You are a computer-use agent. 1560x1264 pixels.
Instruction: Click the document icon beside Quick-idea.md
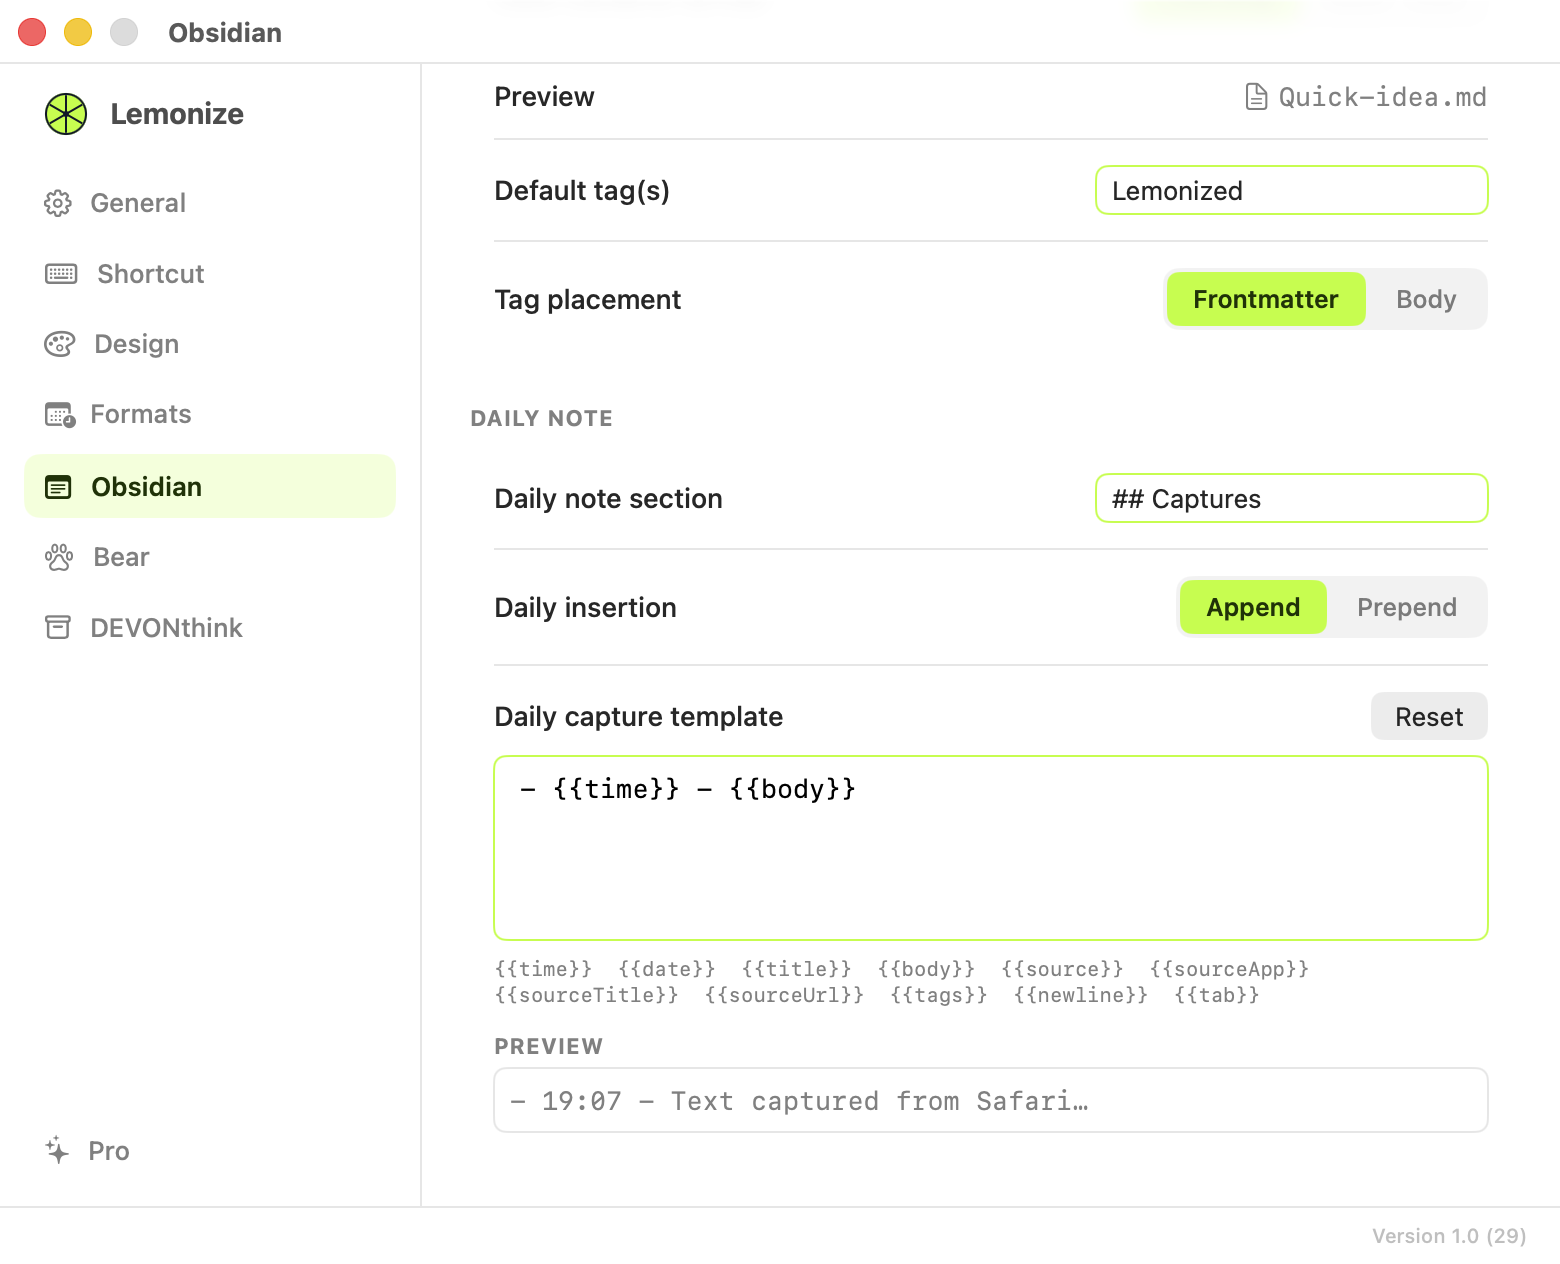(x=1256, y=97)
